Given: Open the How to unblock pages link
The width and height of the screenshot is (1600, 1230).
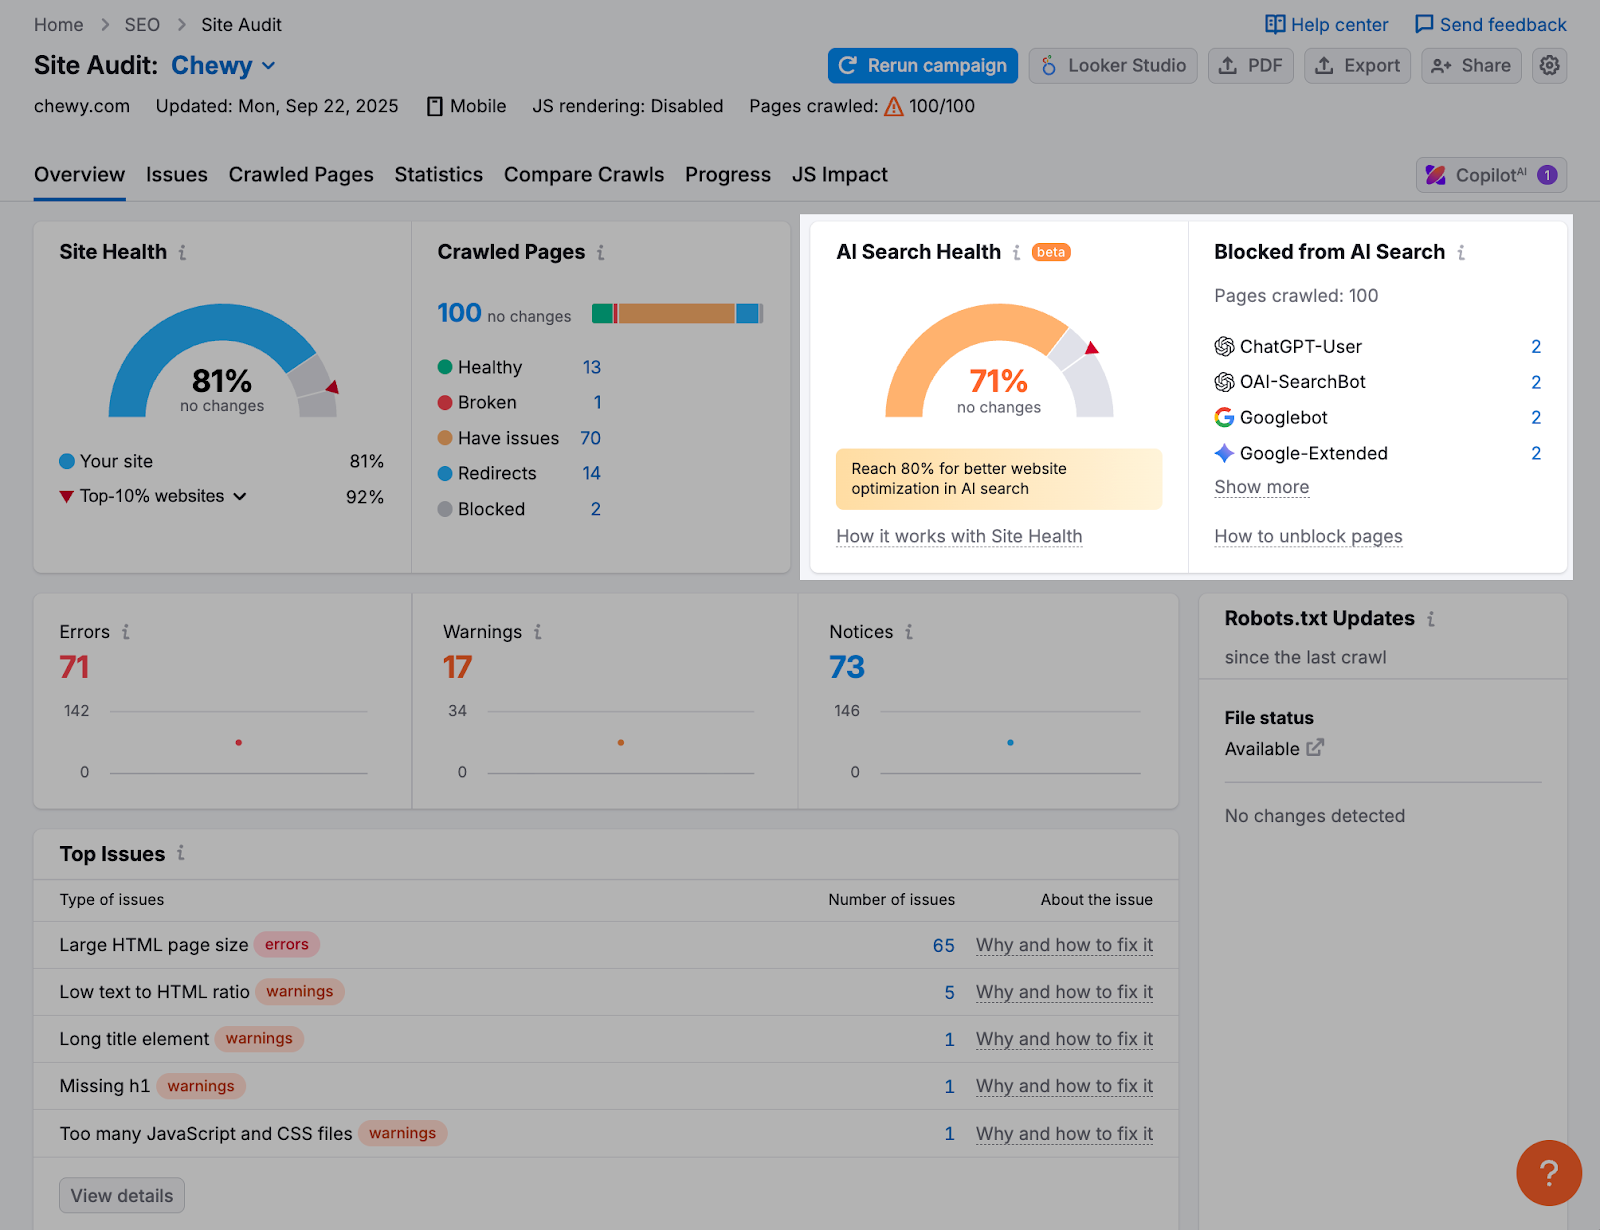Looking at the screenshot, I should (1307, 536).
